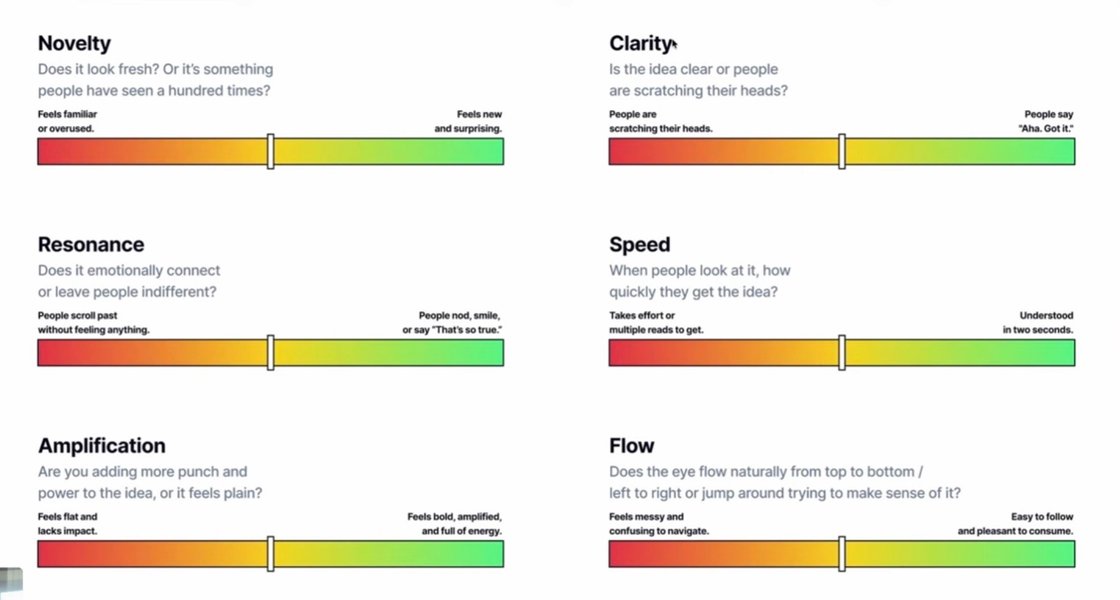Click the Amplification slider handle
The image size is (1120, 600).
(x=271, y=553)
